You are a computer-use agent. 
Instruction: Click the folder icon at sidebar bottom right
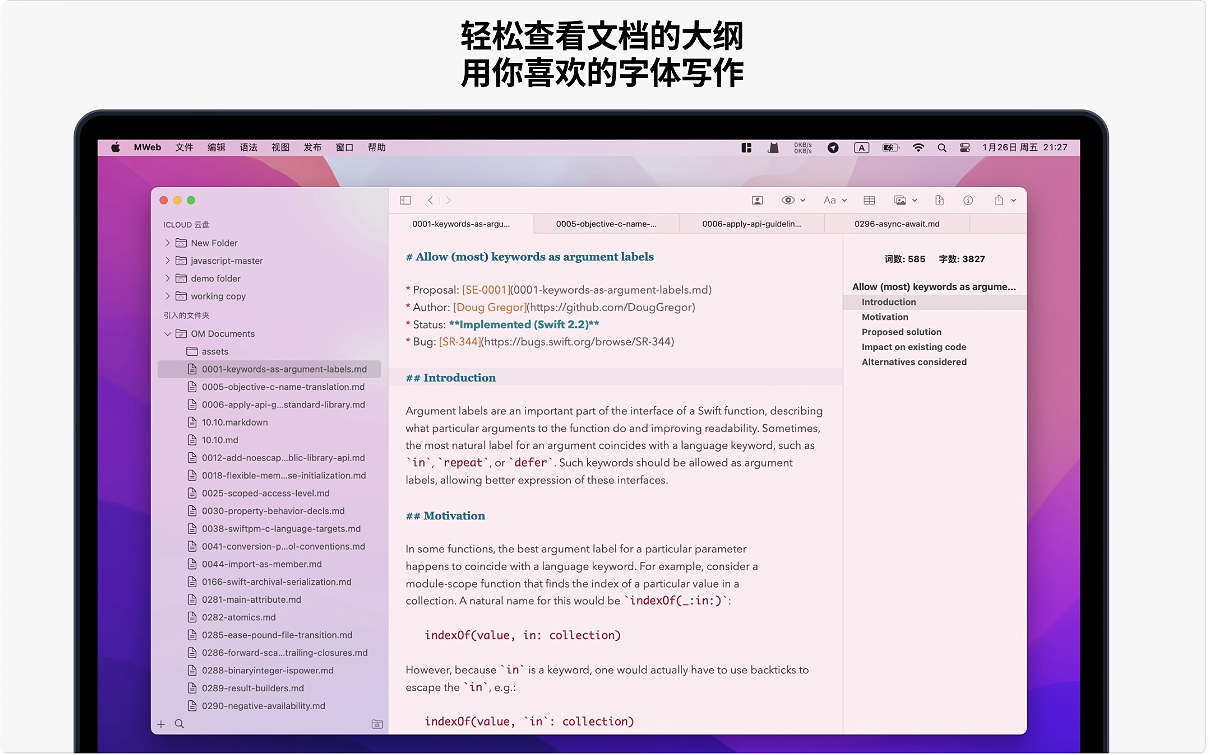pos(376,724)
